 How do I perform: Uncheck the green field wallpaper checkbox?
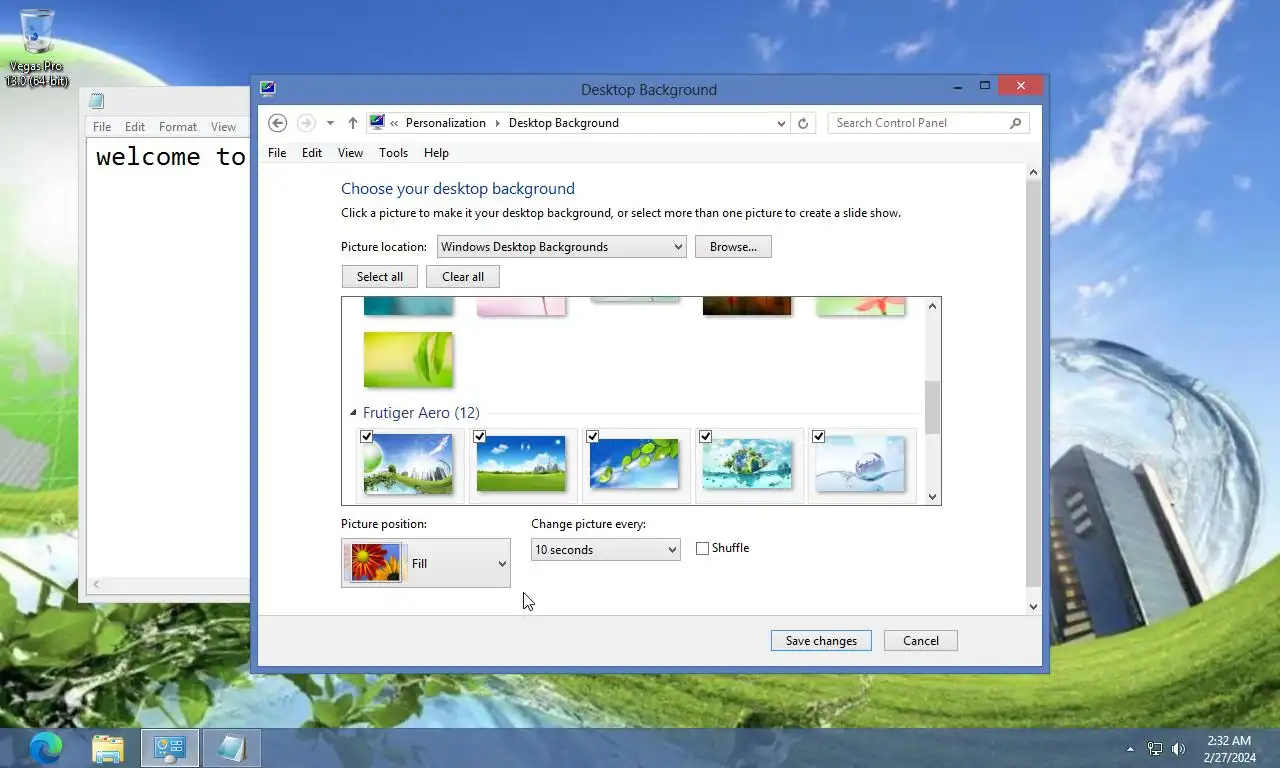[x=479, y=437]
